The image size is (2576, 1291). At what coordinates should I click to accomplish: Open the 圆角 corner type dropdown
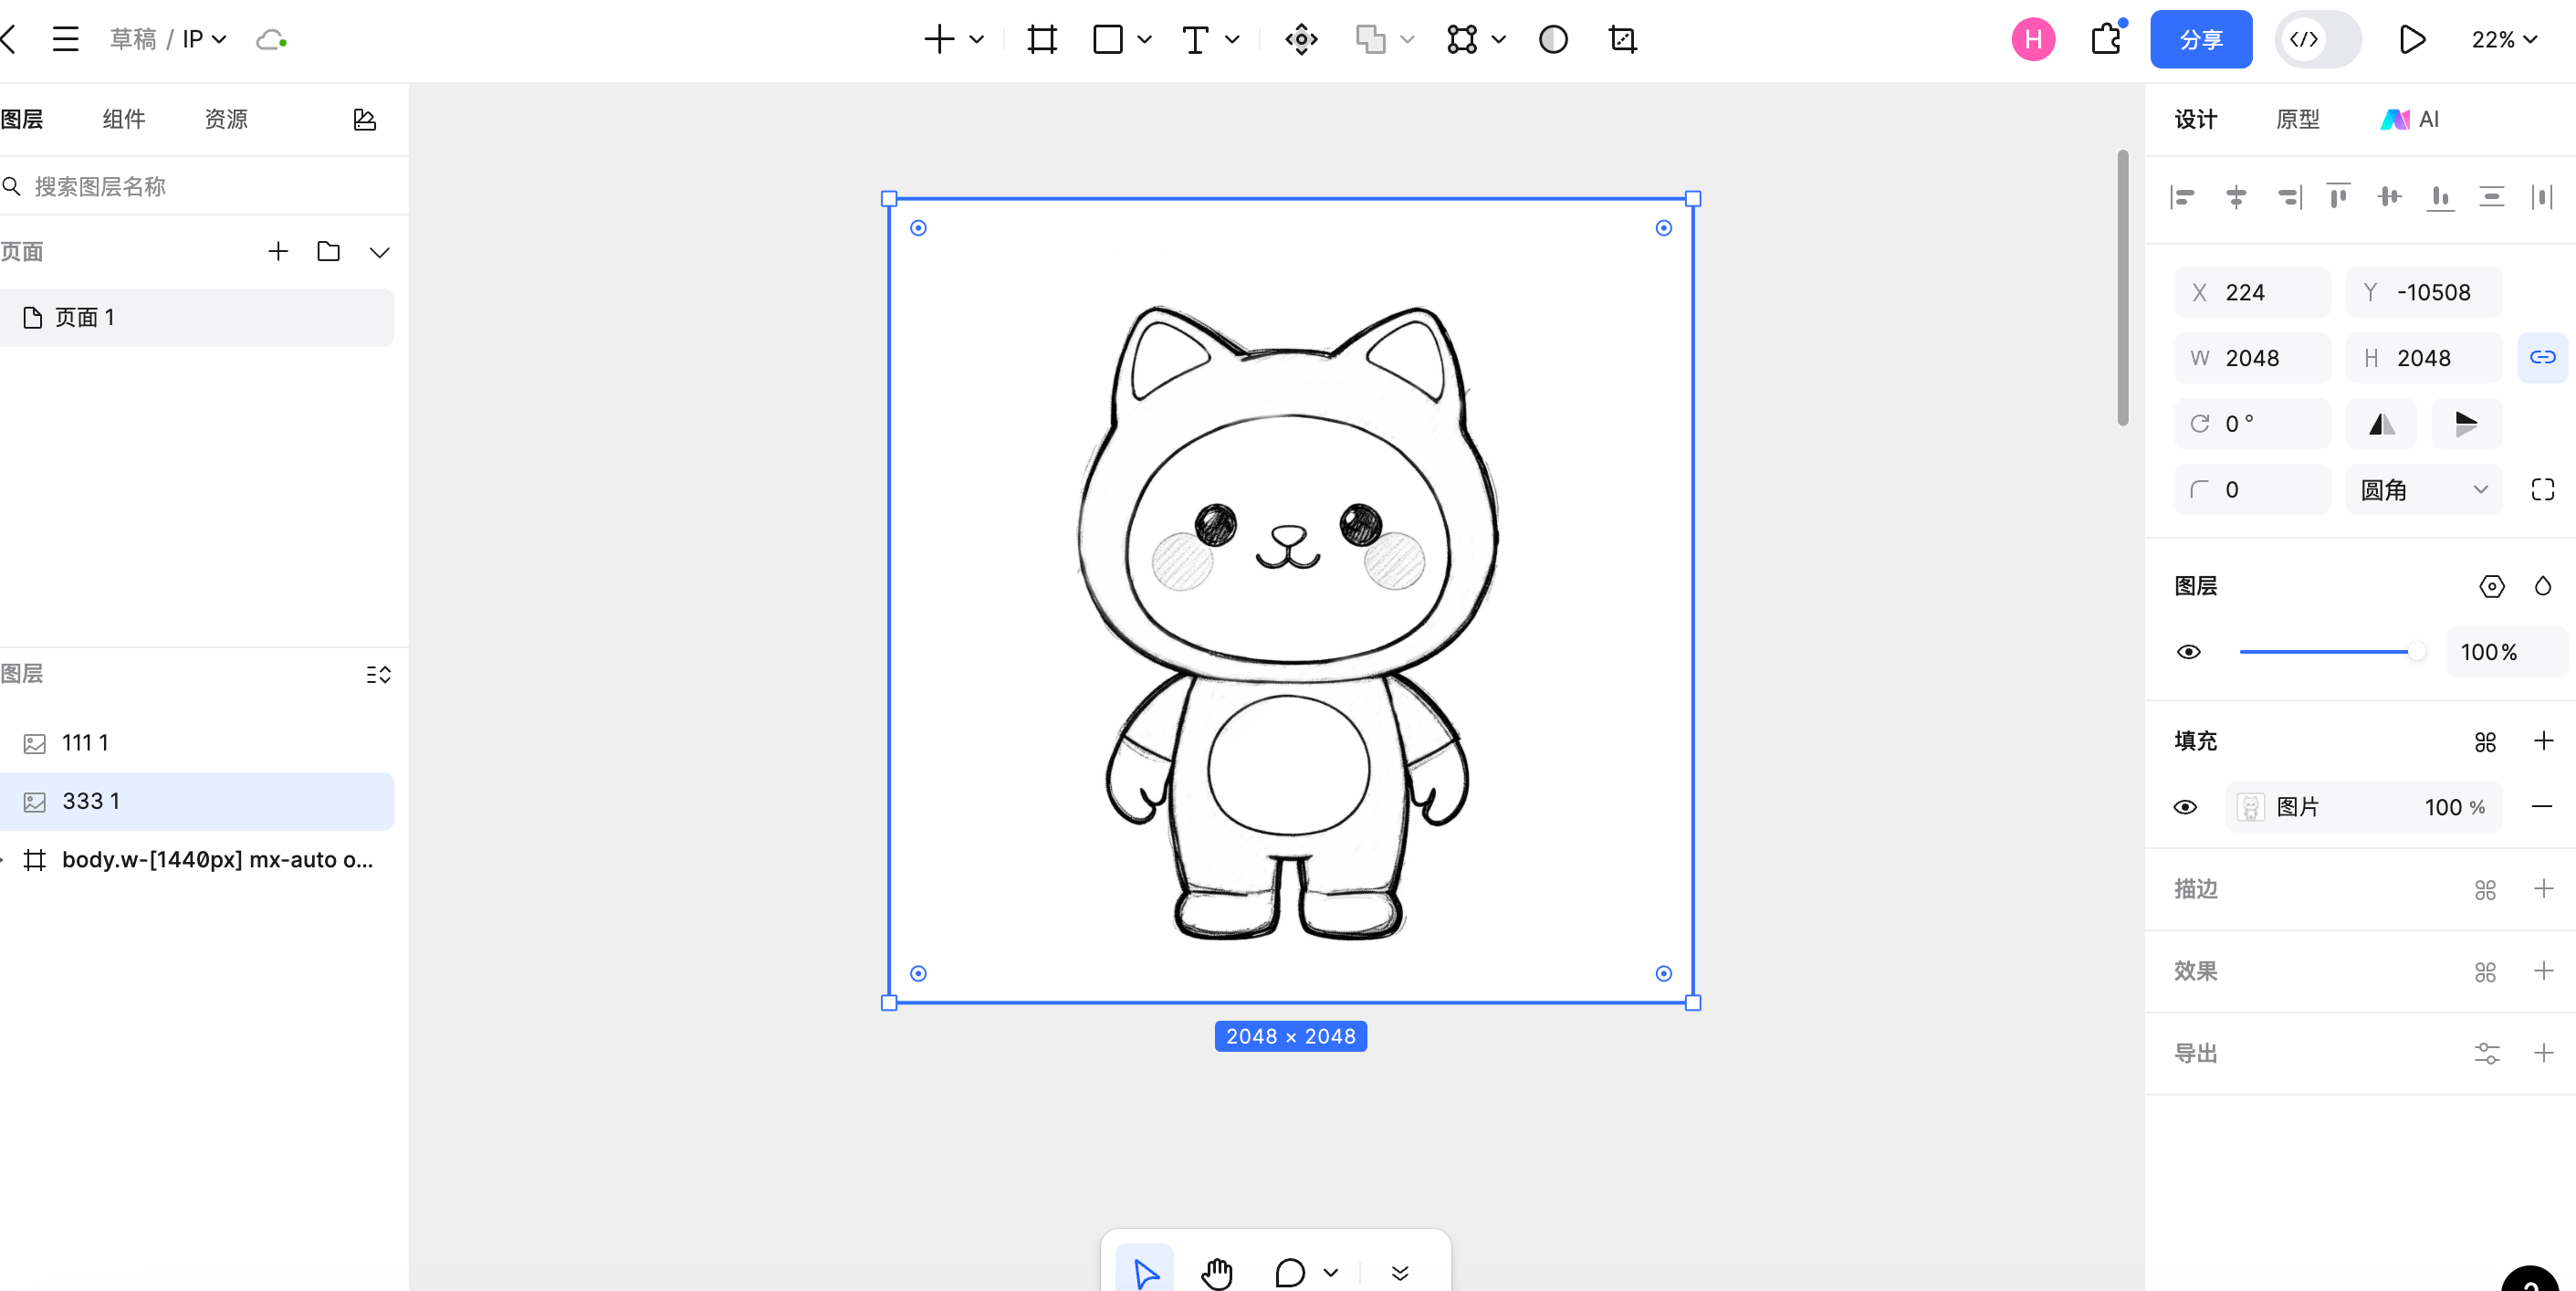(2423, 490)
